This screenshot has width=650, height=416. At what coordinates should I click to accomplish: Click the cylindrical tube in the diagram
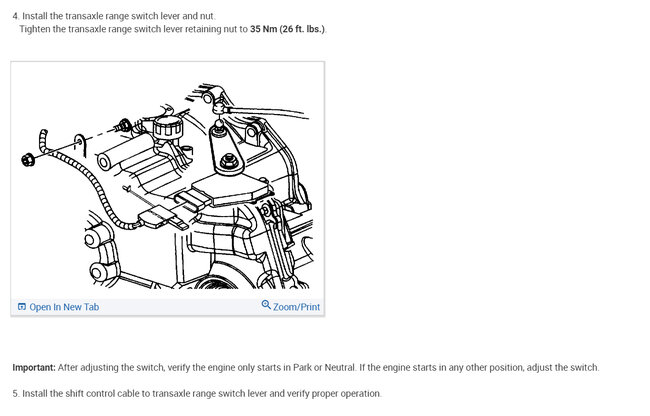point(124,151)
